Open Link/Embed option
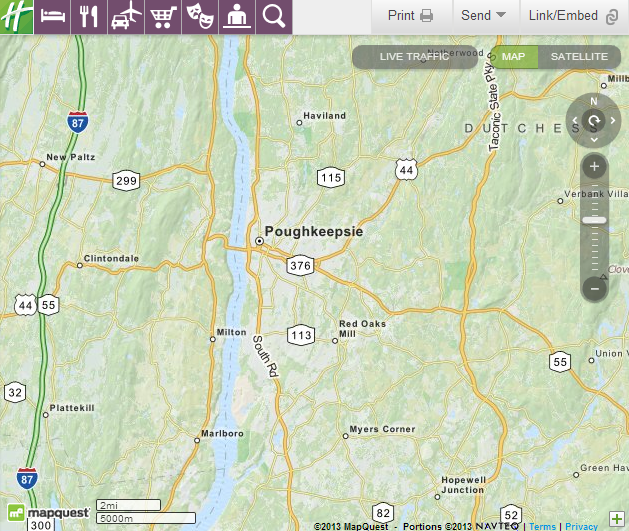Screen dimensions: 629x531 pyautogui.click(x=574, y=16)
